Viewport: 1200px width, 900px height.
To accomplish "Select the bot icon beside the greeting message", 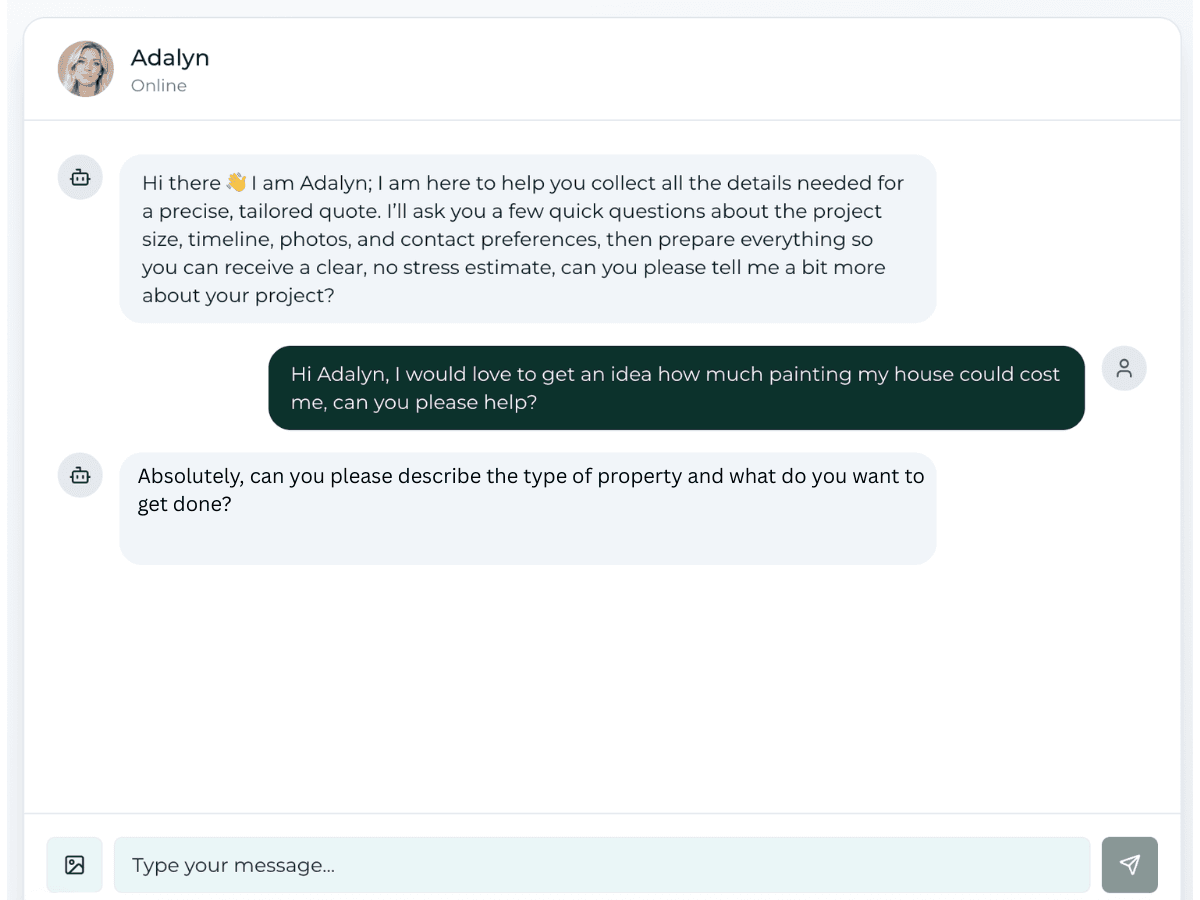I will (80, 177).
